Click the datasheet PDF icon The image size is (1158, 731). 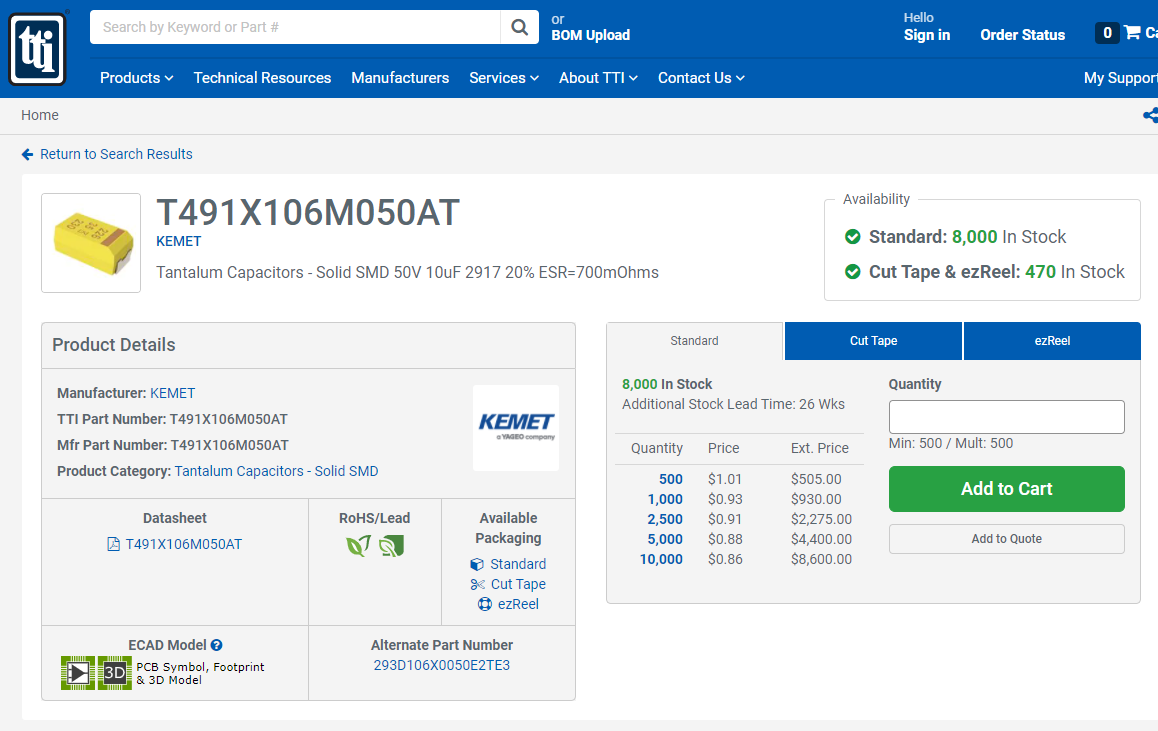[114, 544]
